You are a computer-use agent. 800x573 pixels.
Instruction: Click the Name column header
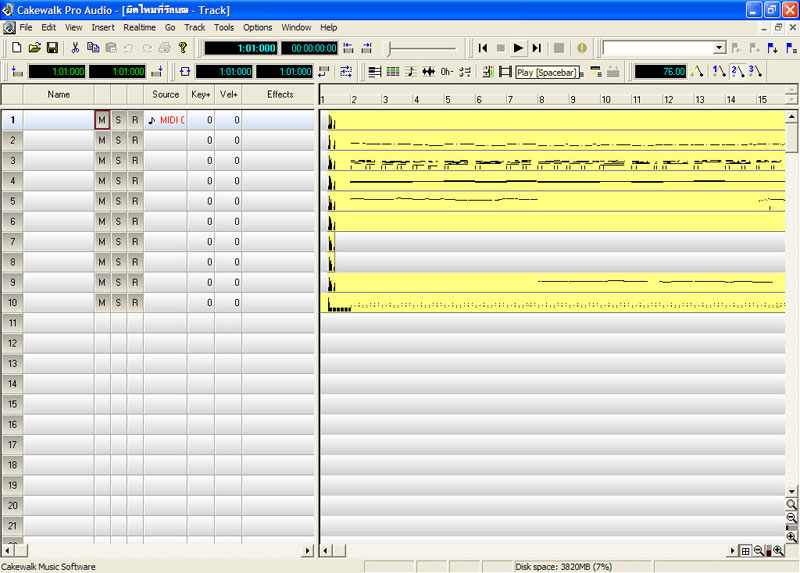tap(59, 94)
